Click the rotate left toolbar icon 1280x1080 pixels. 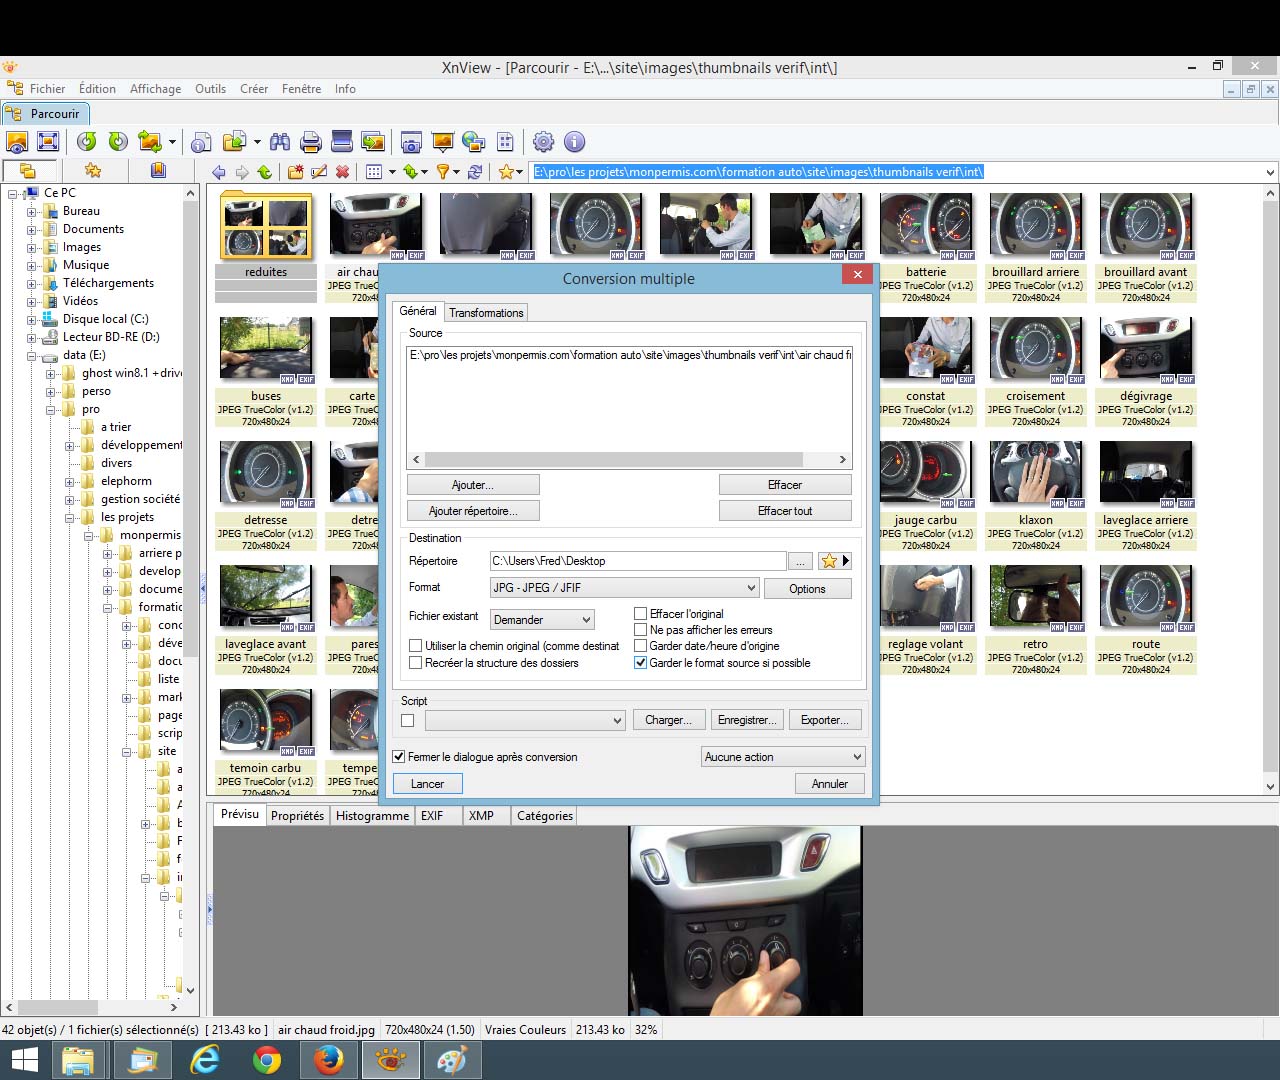pos(87,142)
